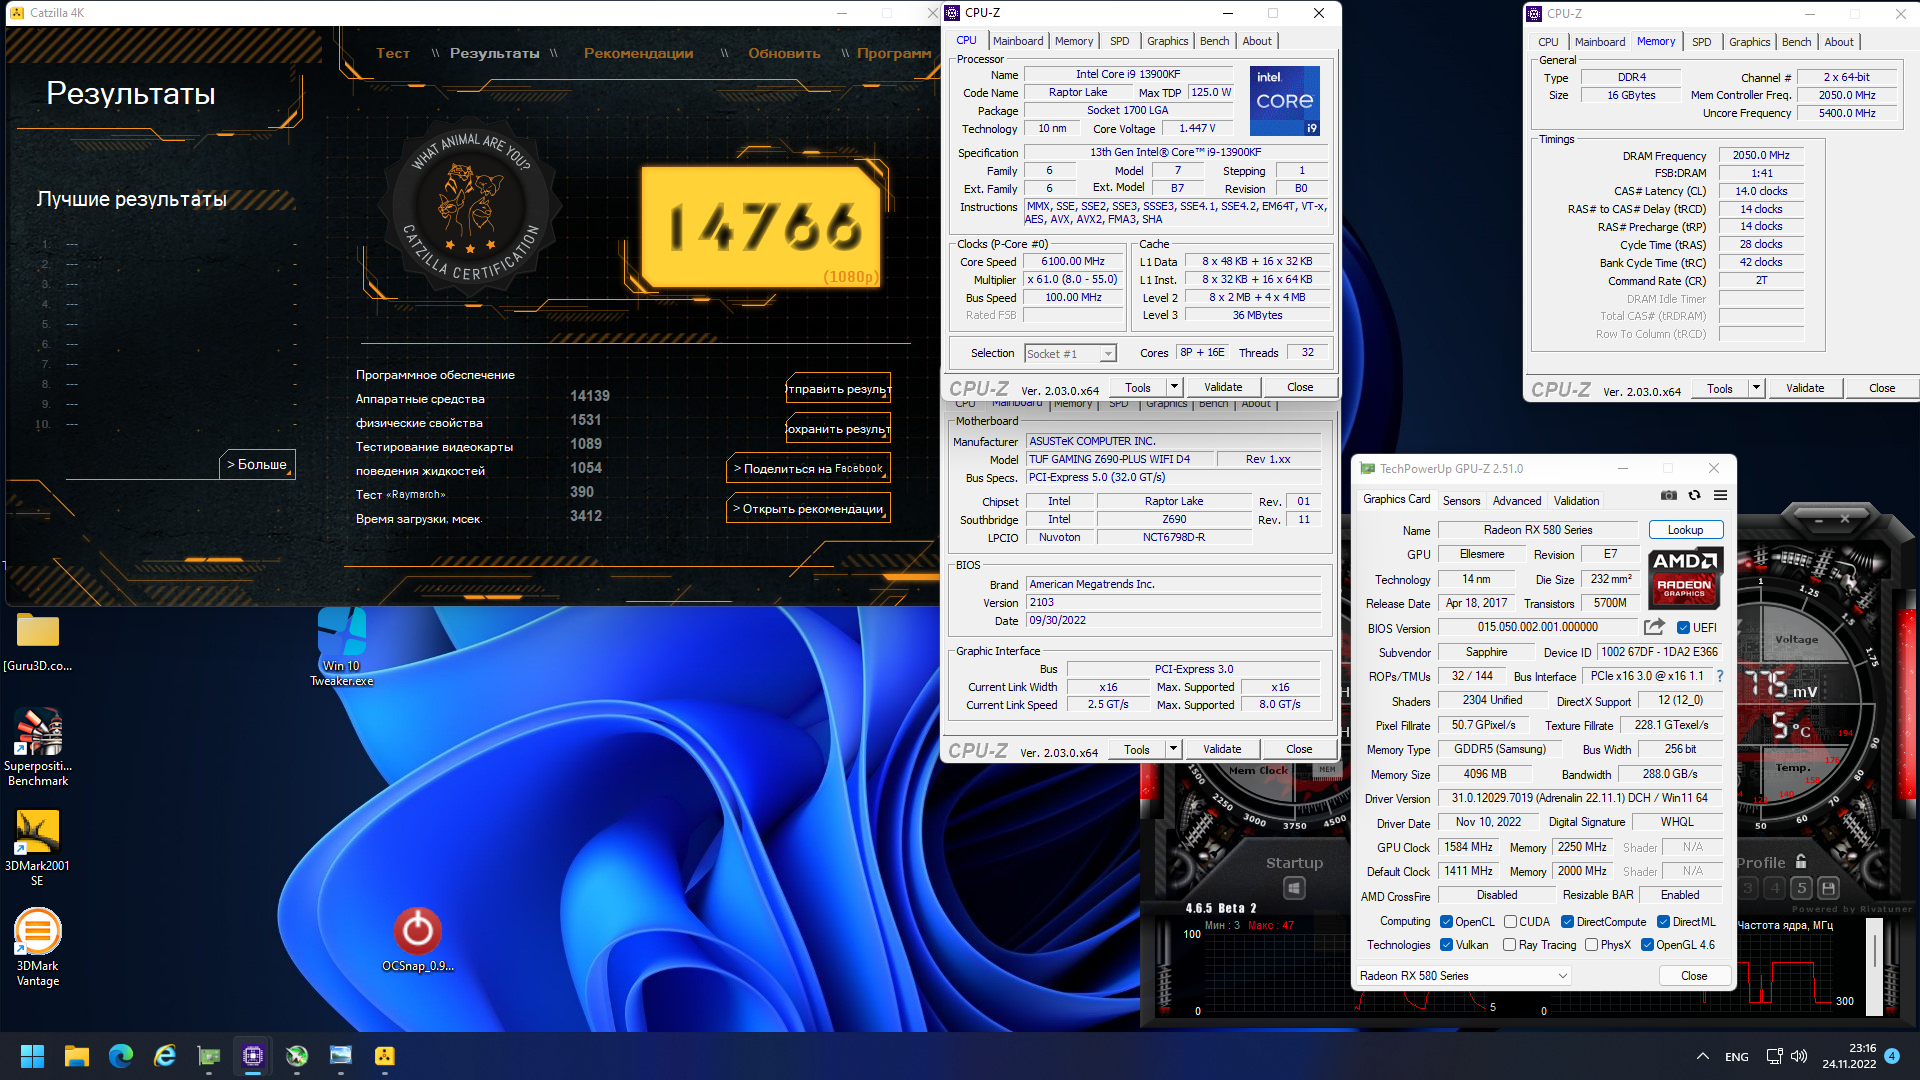Screen dimensions: 1920x1080
Task: Switch to the Sensors tab in GPU-Z
Action: [1461, 500]
